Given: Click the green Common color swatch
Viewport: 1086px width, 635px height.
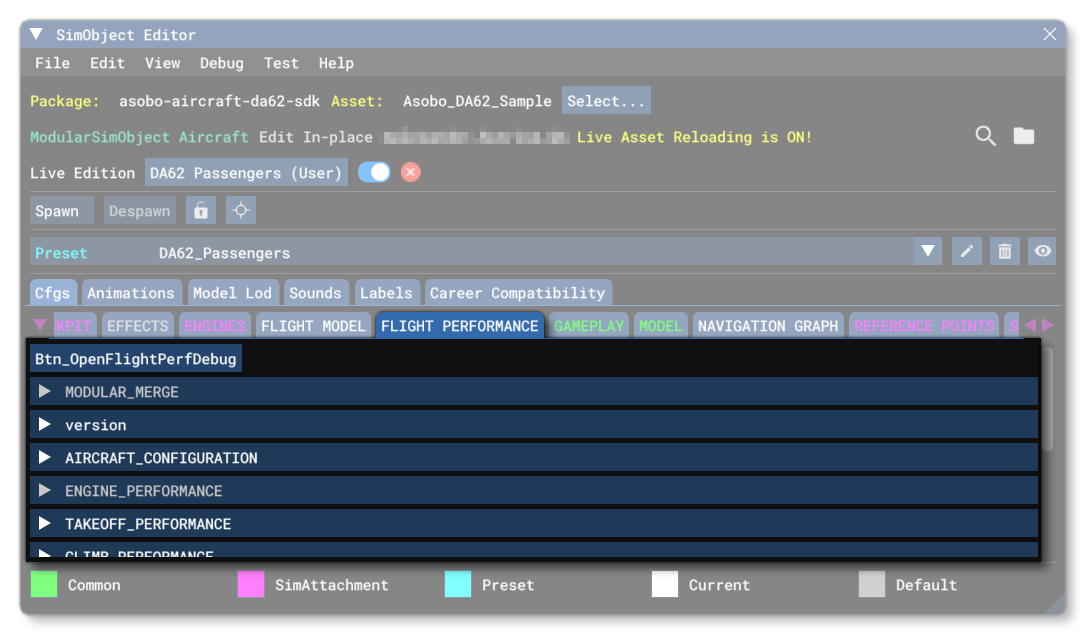Looking at the screenshot, I should click(x=44, y=584).
